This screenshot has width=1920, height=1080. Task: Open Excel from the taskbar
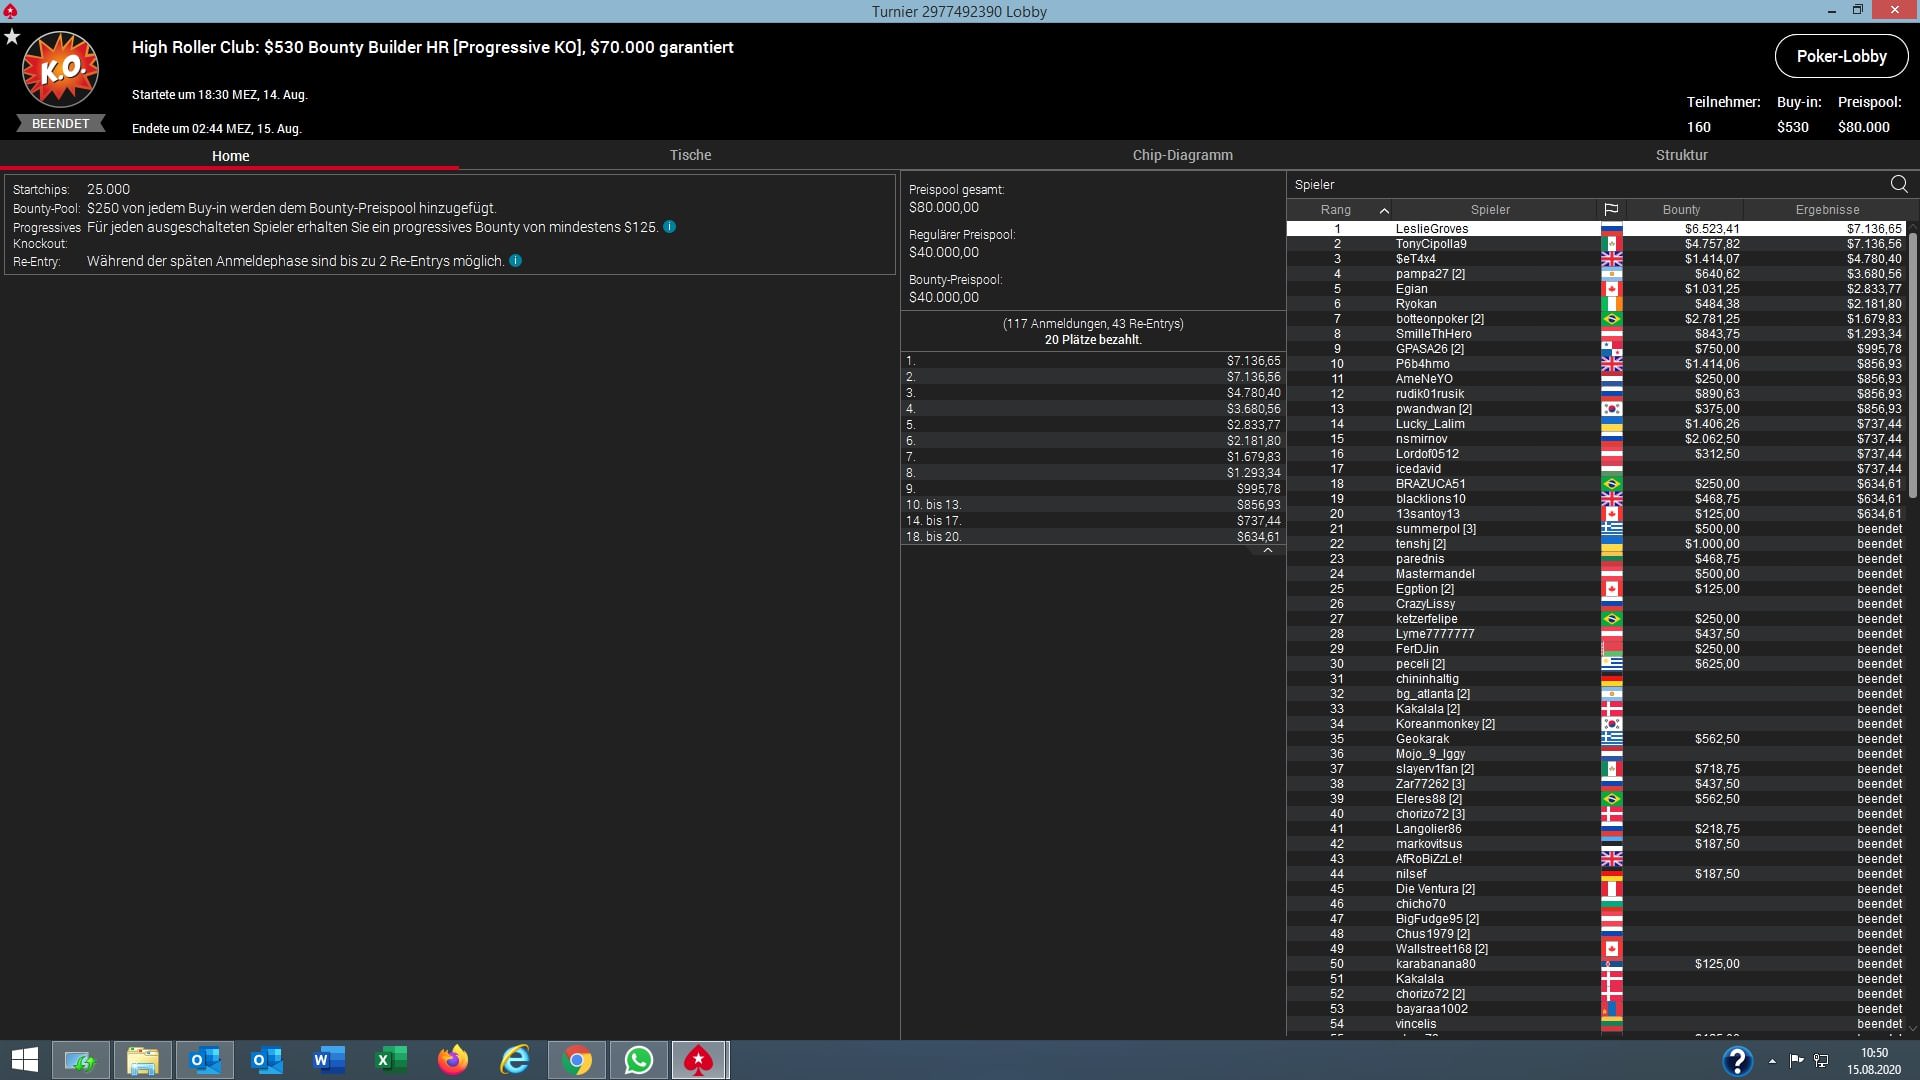tap(391, 1060)
